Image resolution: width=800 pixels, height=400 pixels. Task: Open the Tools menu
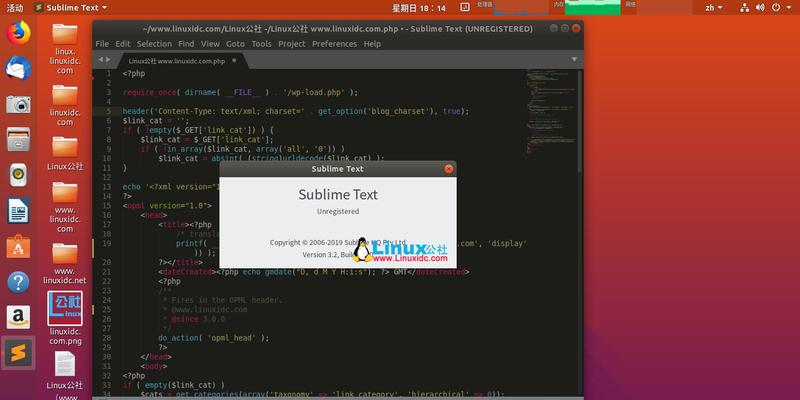tap(261, 44)
